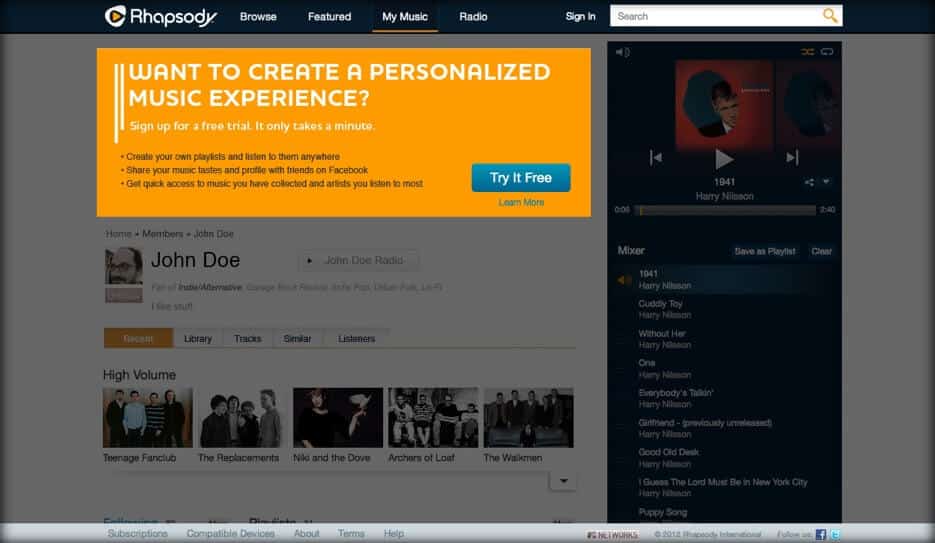This screenshot has height=543, width=935.
Task: Open the track options dropdown arrow
Action: pos(826,181)
